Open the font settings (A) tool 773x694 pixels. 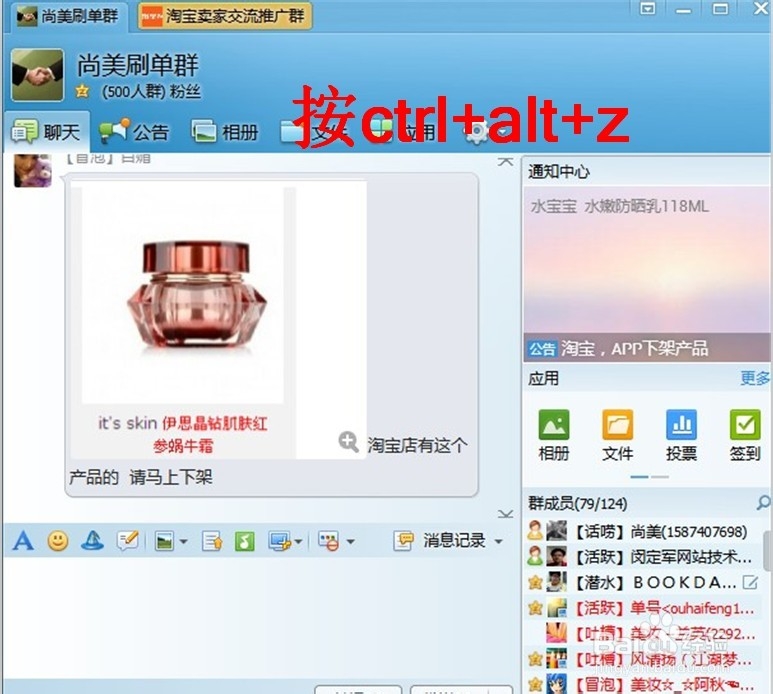click(23, 541)
